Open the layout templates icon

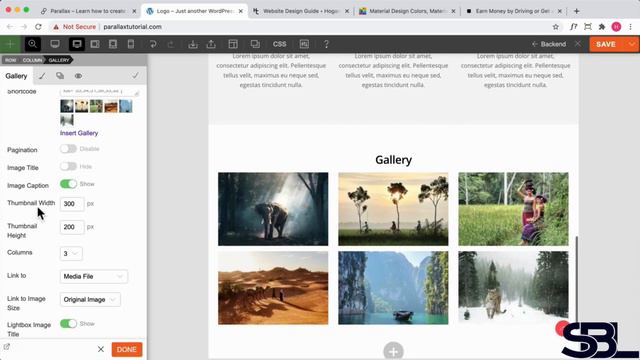pyautogui.click(x=233, y=44)
